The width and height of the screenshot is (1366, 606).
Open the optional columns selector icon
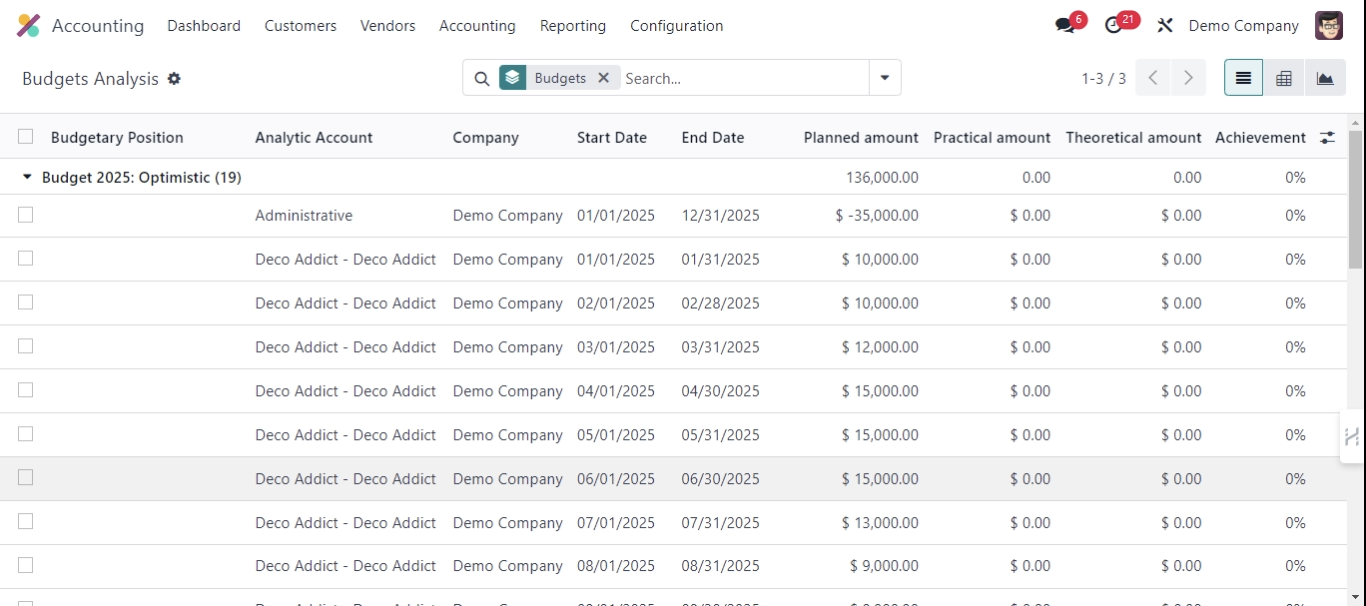pos(1328,137)
